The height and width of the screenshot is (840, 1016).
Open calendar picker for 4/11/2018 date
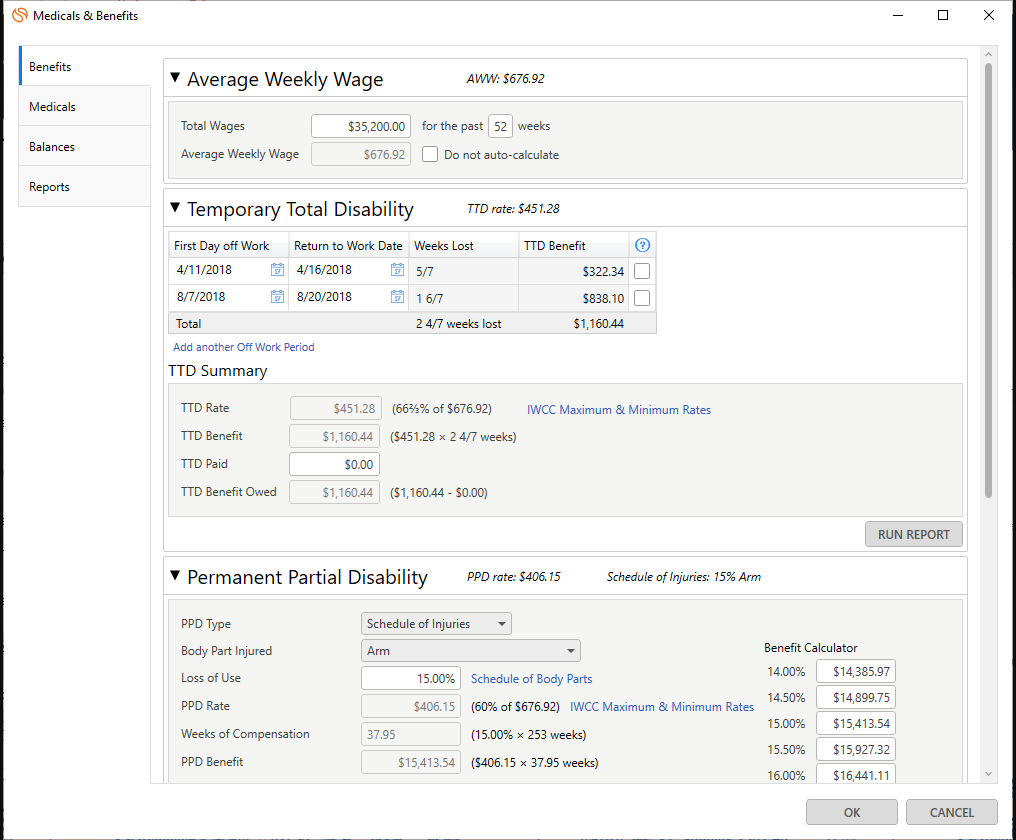277,270
